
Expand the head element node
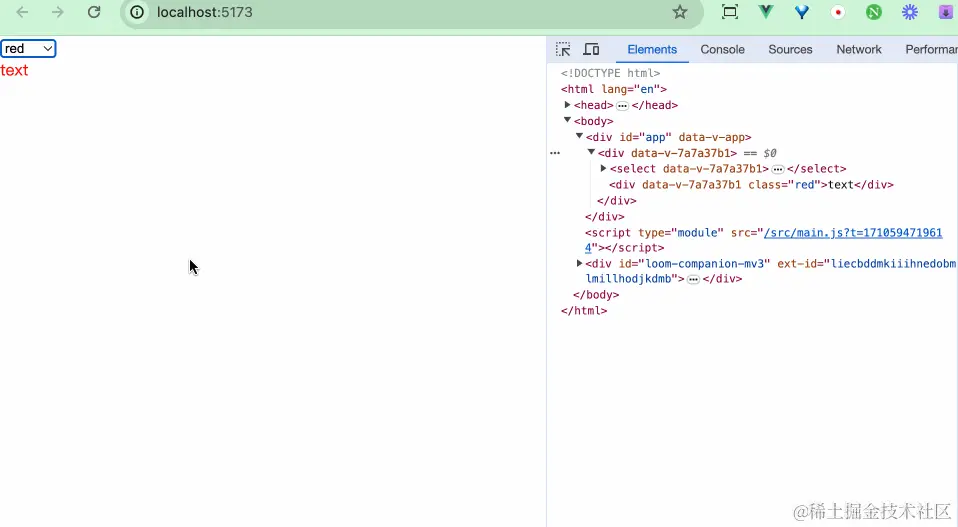click(567, 105)
